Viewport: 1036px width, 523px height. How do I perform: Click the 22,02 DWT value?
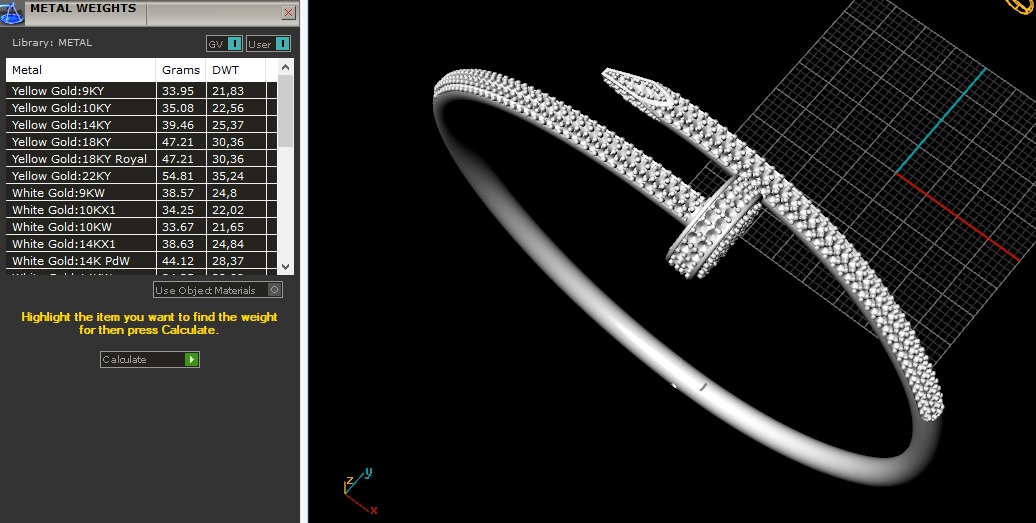(228, 210)
